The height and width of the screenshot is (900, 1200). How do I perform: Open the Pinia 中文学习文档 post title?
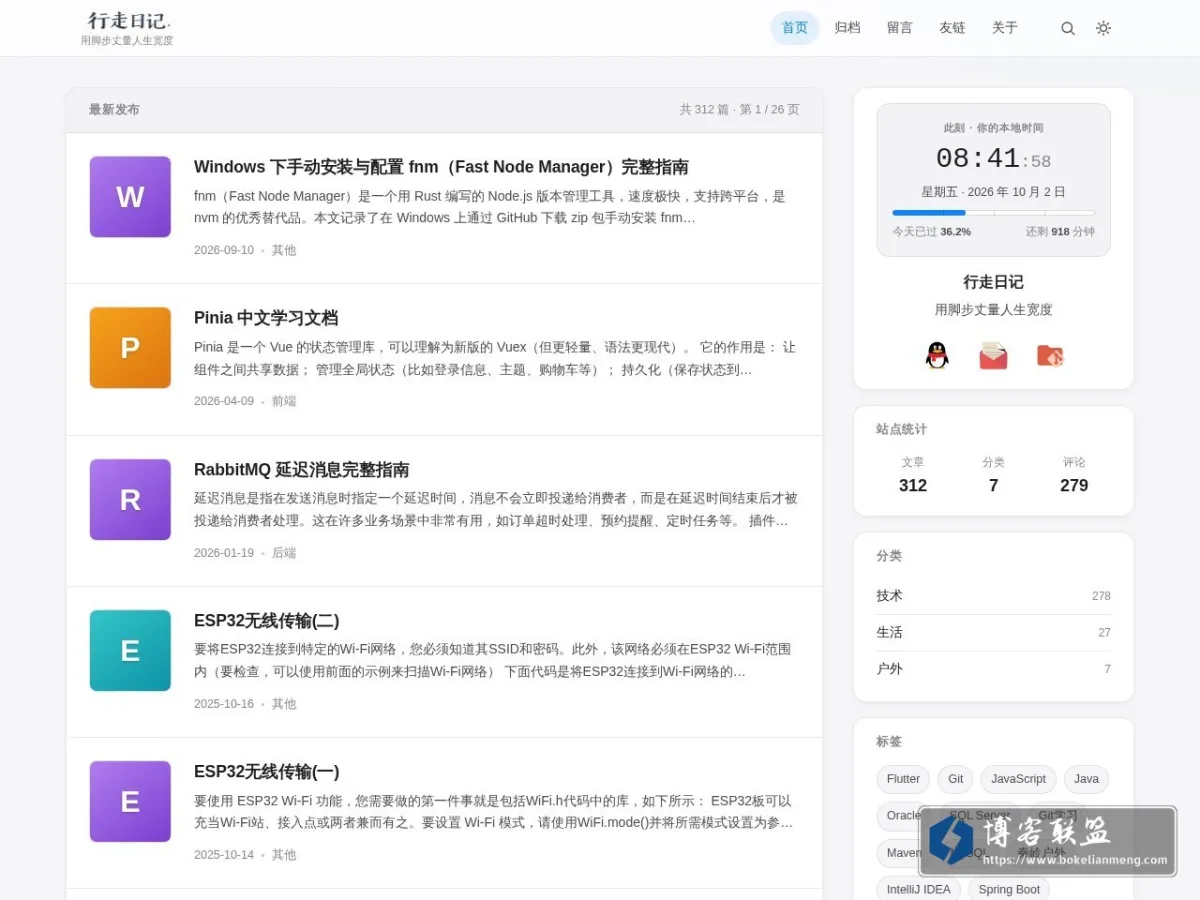tap(266, 318)
